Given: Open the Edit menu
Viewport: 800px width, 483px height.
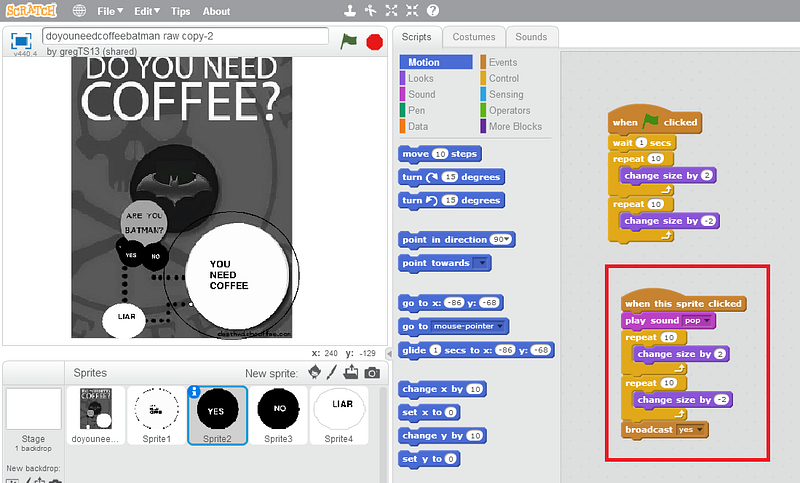Looking at the screenshot, I should point(147,11).
